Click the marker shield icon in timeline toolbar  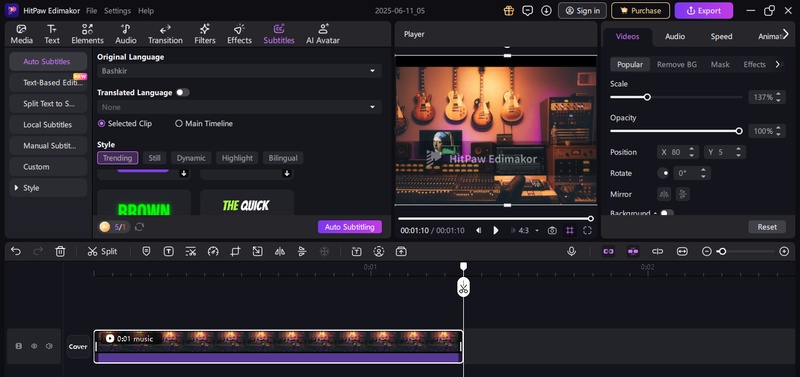click(x=146, y=251)
